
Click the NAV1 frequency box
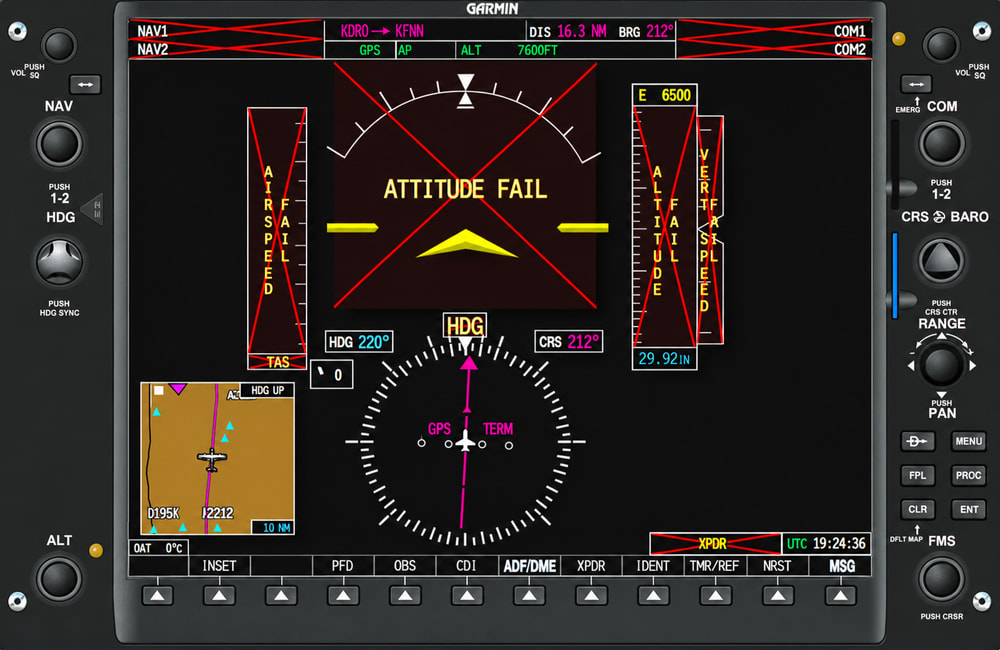[226, 31]
